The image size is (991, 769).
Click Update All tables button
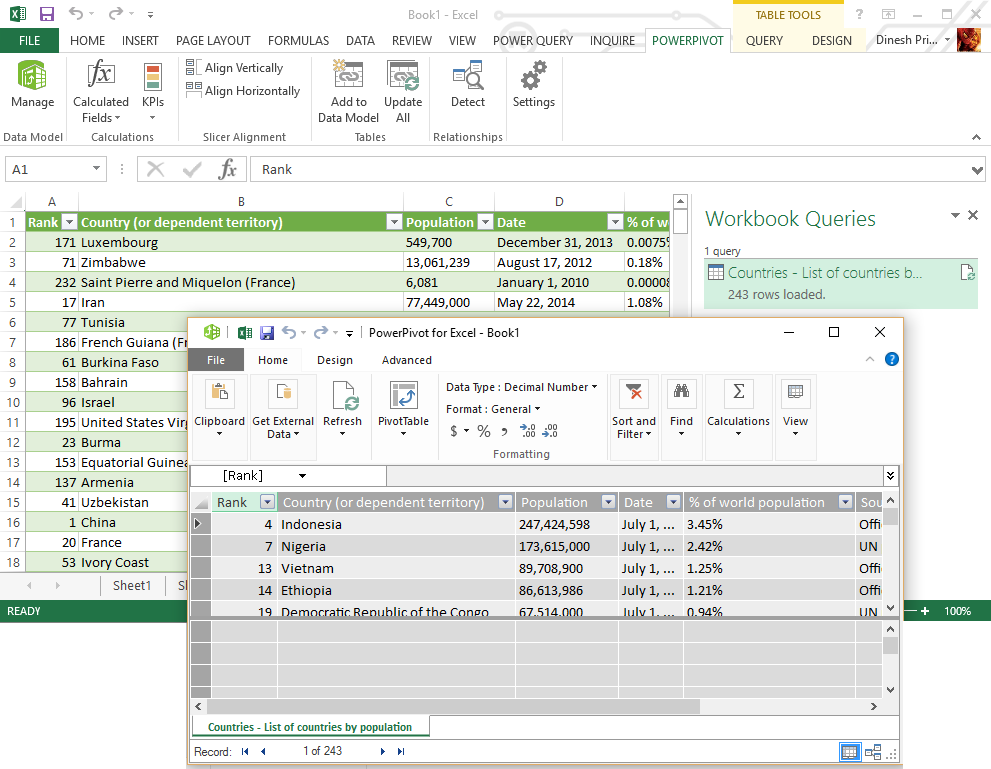pos(403,92)
